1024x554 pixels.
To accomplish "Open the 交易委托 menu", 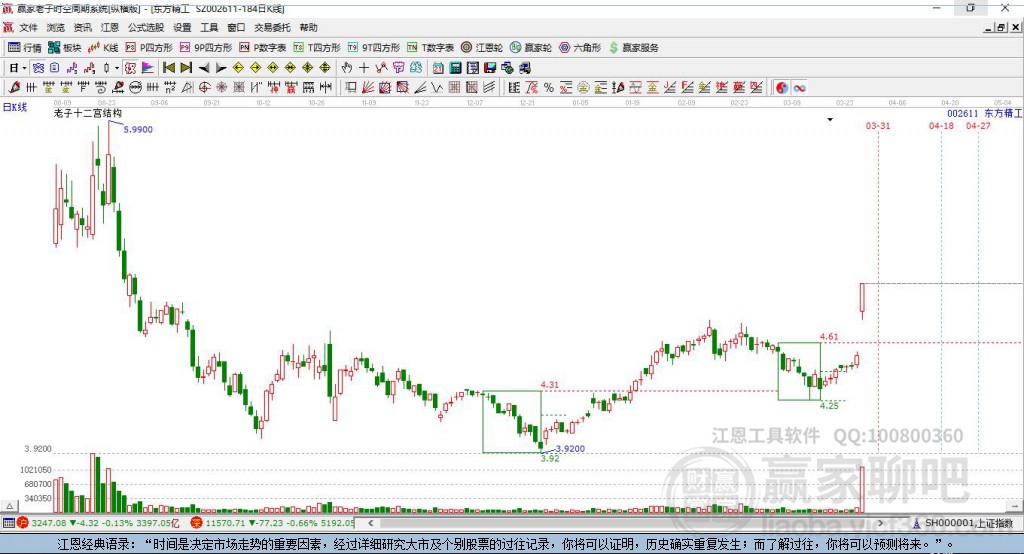I will click(272, 27).
